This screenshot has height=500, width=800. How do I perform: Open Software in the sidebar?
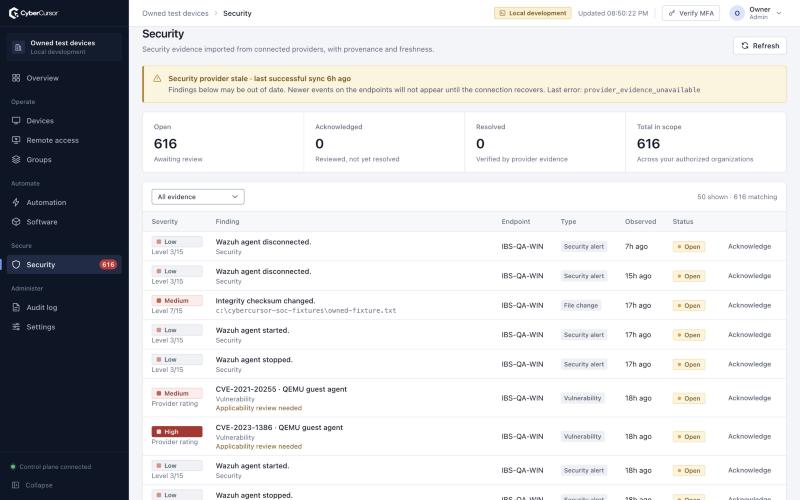pos(64,222)
